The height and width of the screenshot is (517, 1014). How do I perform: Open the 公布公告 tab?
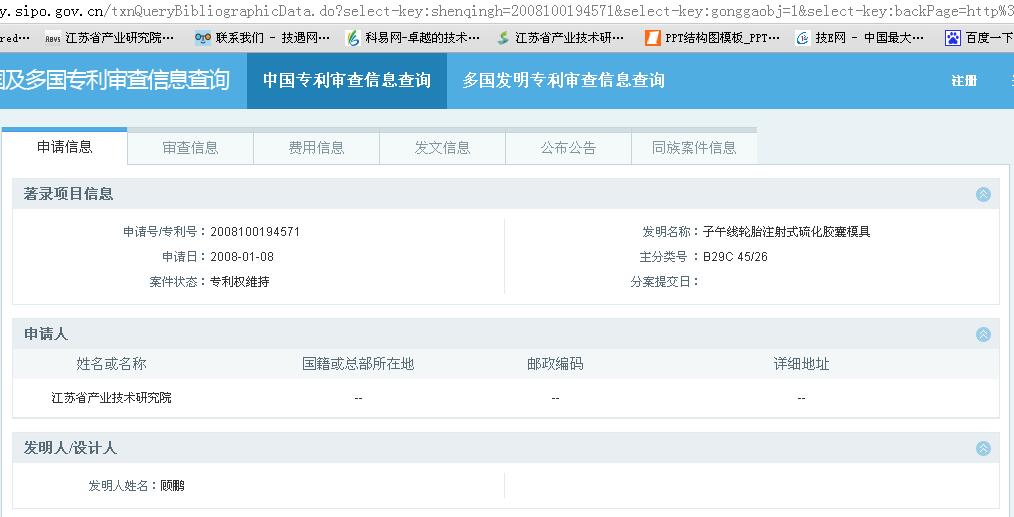click(x=568, y=148)
